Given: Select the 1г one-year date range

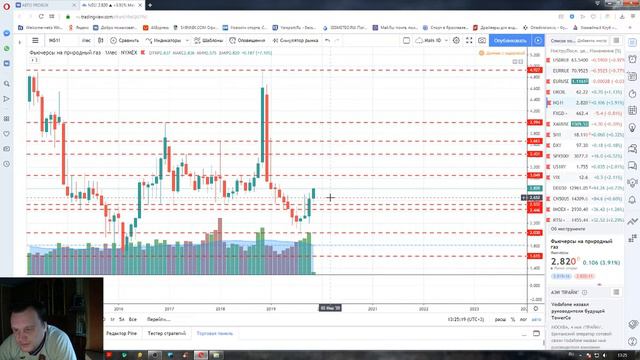Looking at the screenshot, I should coord(113,319).
